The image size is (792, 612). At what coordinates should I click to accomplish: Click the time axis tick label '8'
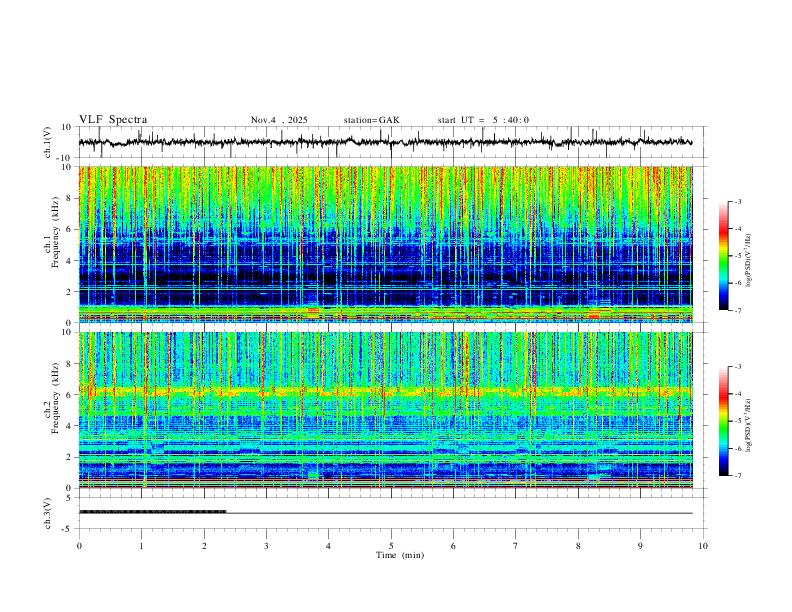click(x=578, y=546)
